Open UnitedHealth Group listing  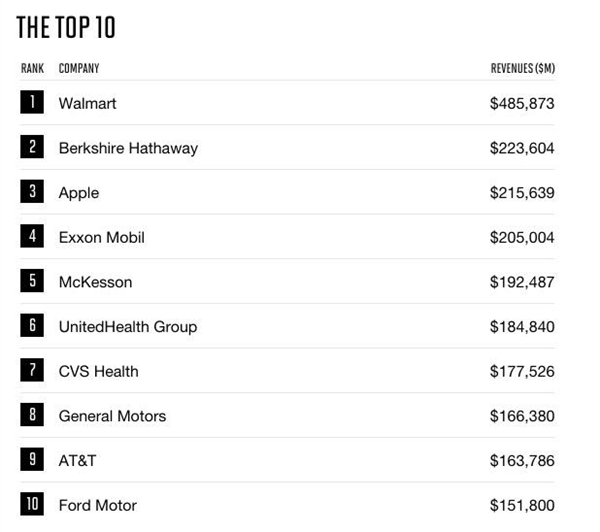click(x=127, y=327)
